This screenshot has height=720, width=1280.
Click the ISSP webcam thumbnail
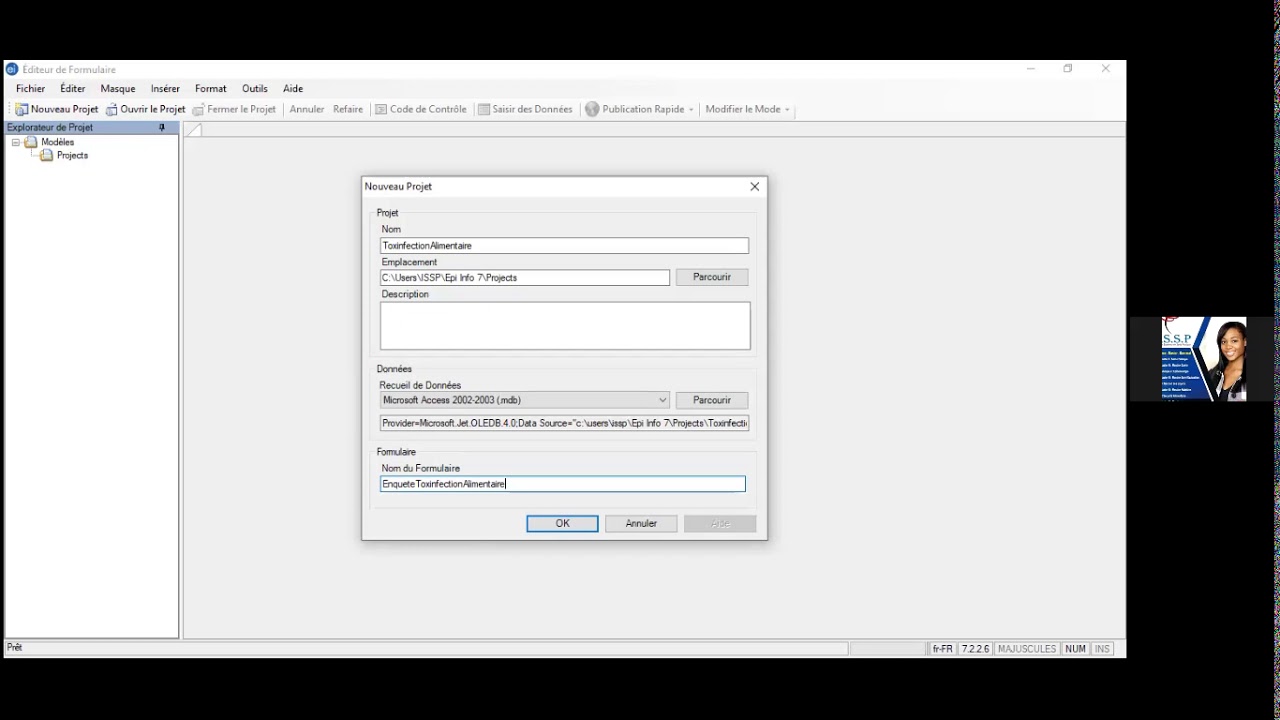click(1204, 359)
